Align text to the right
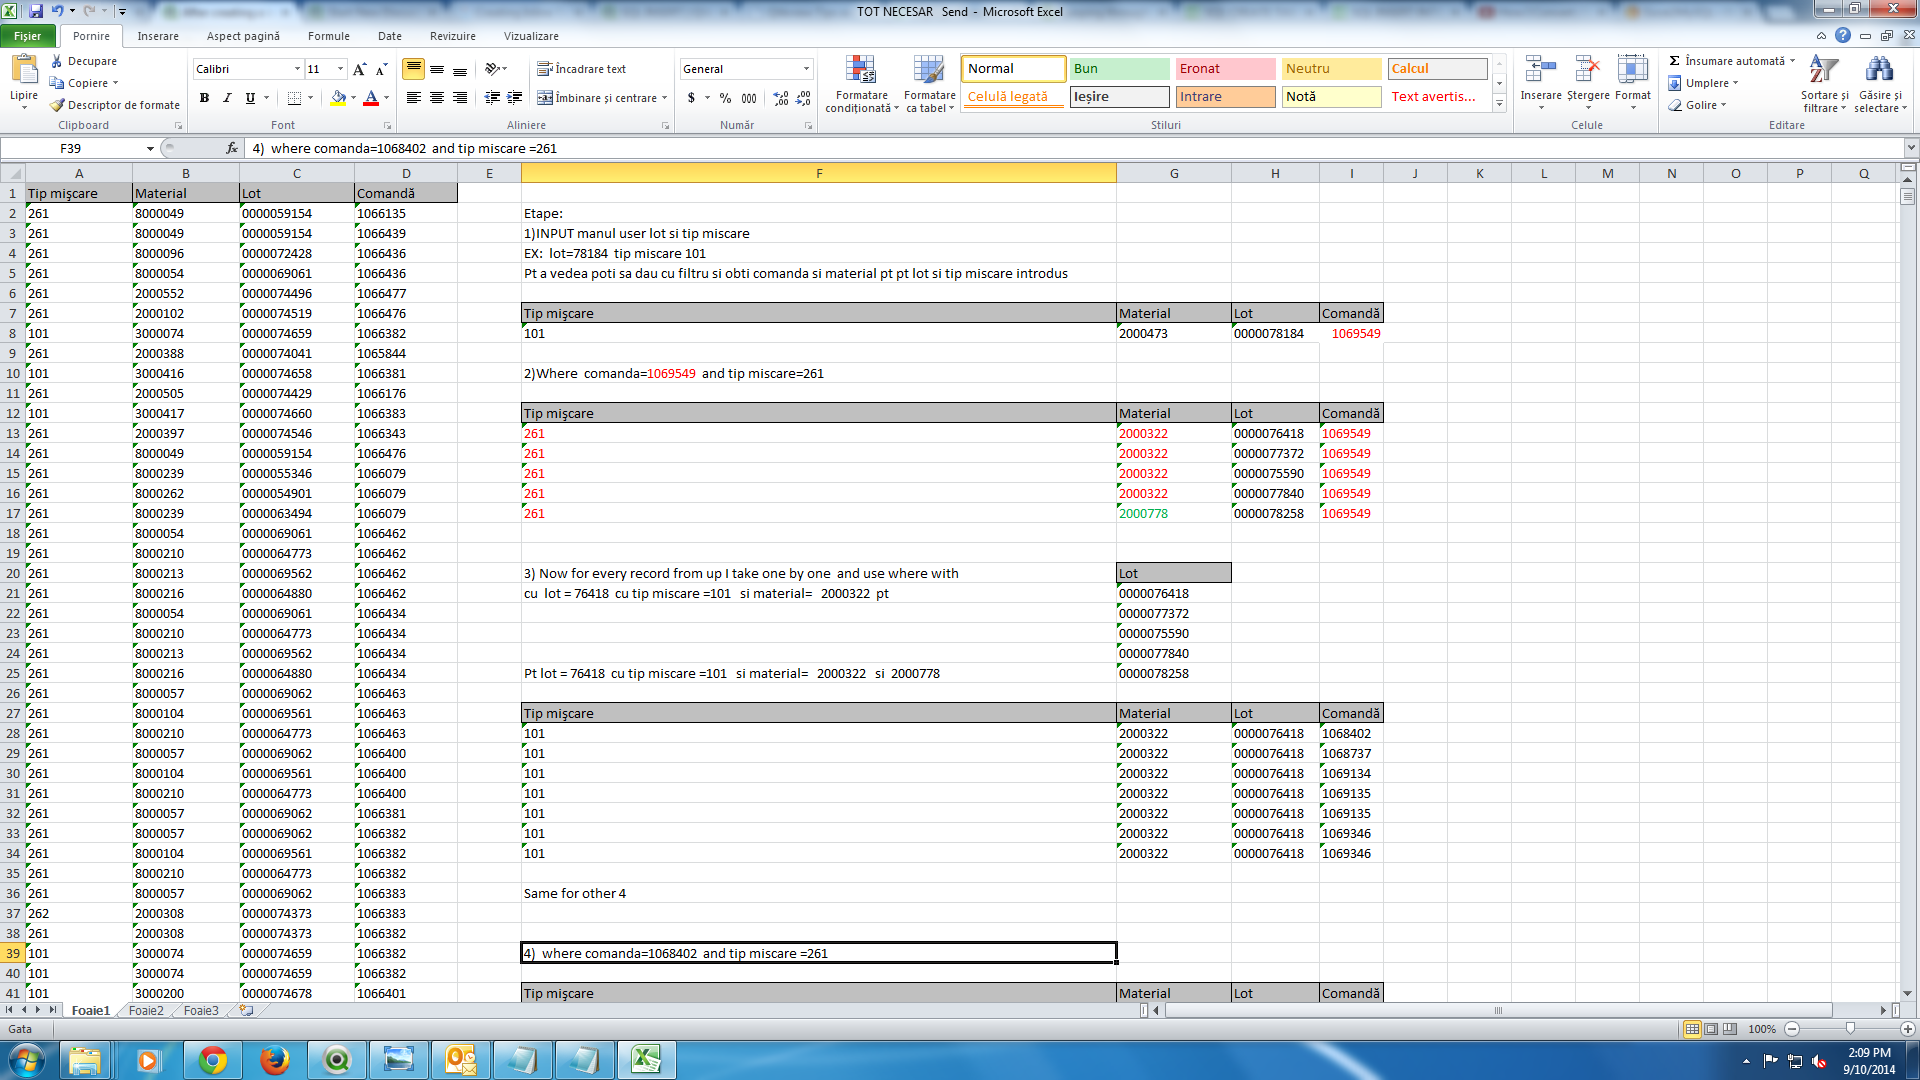The width and height of the screenshot is (1920, 1080). [x=460, y=98]
